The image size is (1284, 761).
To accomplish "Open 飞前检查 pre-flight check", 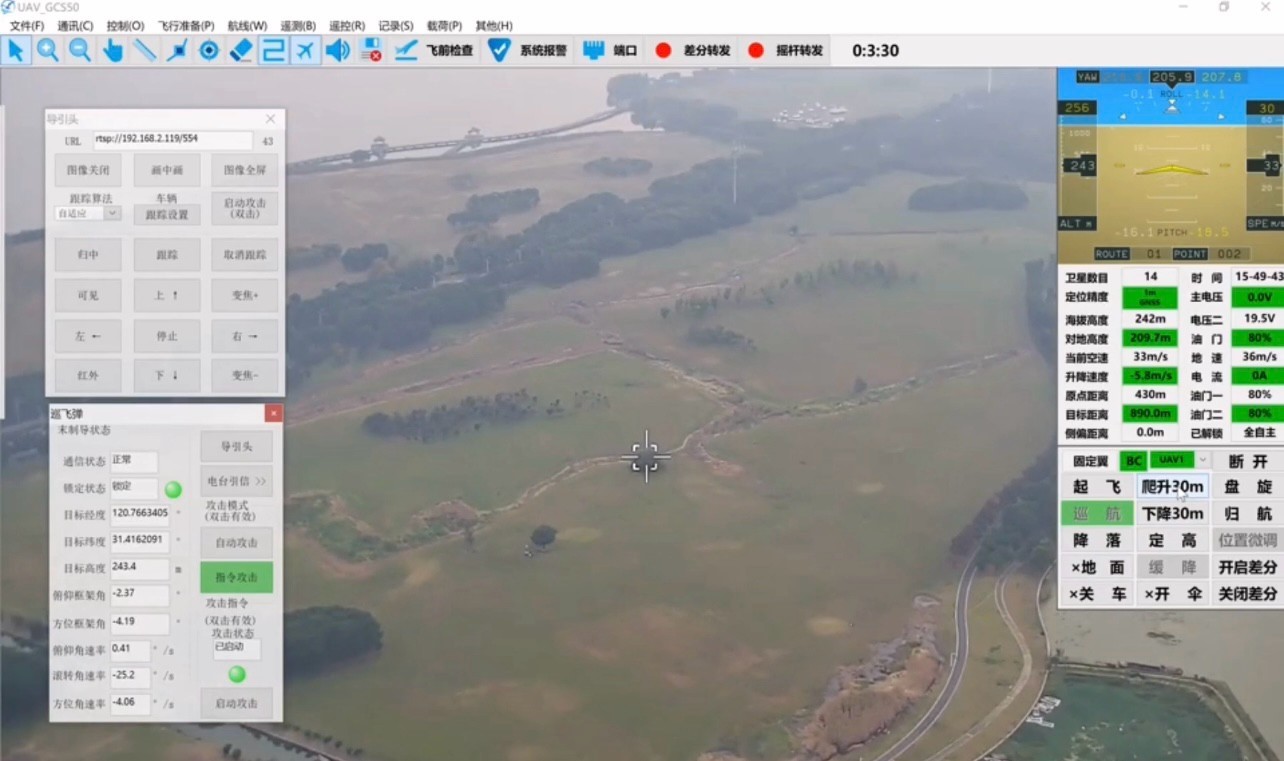I will pos(434,50).
